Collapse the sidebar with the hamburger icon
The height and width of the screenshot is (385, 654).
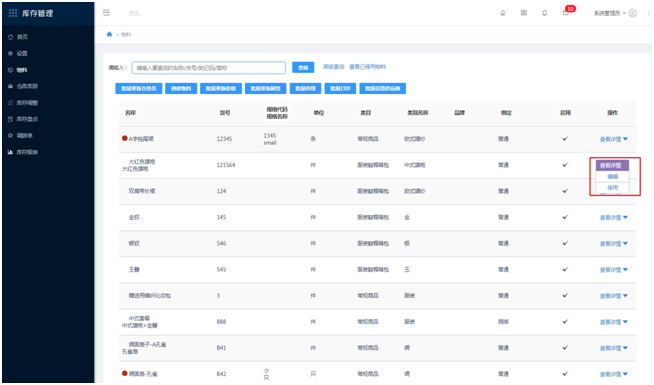click(x=106, y=13)
